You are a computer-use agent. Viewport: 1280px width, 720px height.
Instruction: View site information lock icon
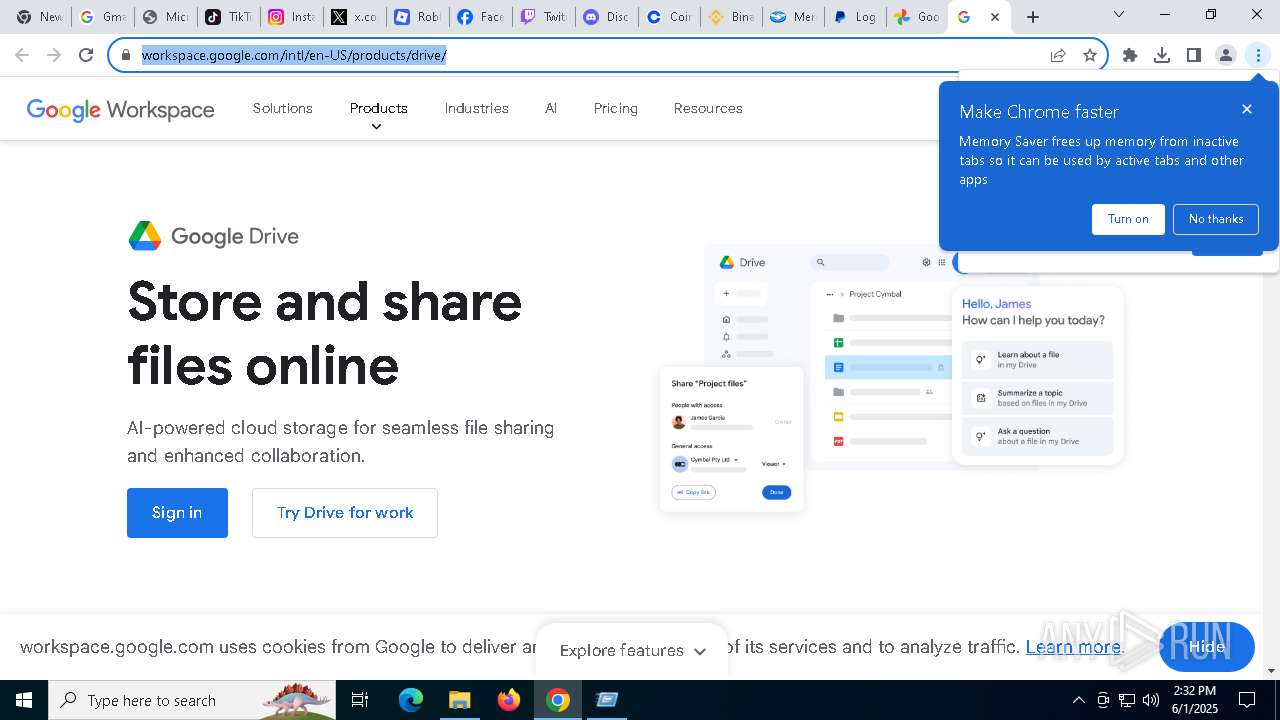click(126, 55)
